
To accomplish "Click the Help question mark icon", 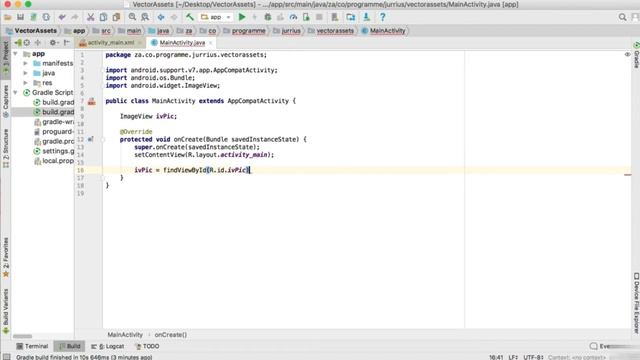I will point(382,17).
